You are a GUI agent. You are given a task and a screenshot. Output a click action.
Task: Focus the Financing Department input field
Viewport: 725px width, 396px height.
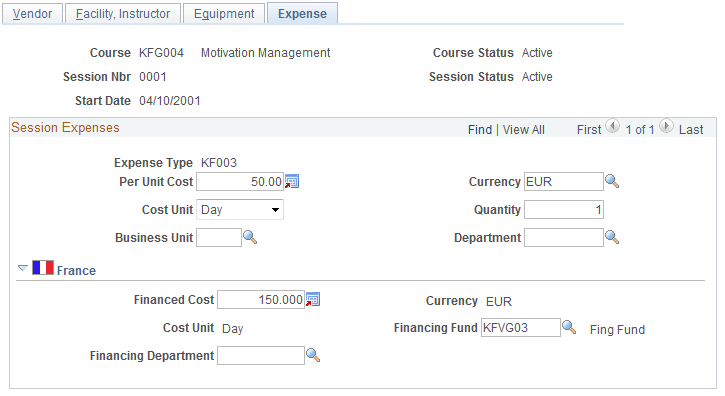(x=261, y=355)
